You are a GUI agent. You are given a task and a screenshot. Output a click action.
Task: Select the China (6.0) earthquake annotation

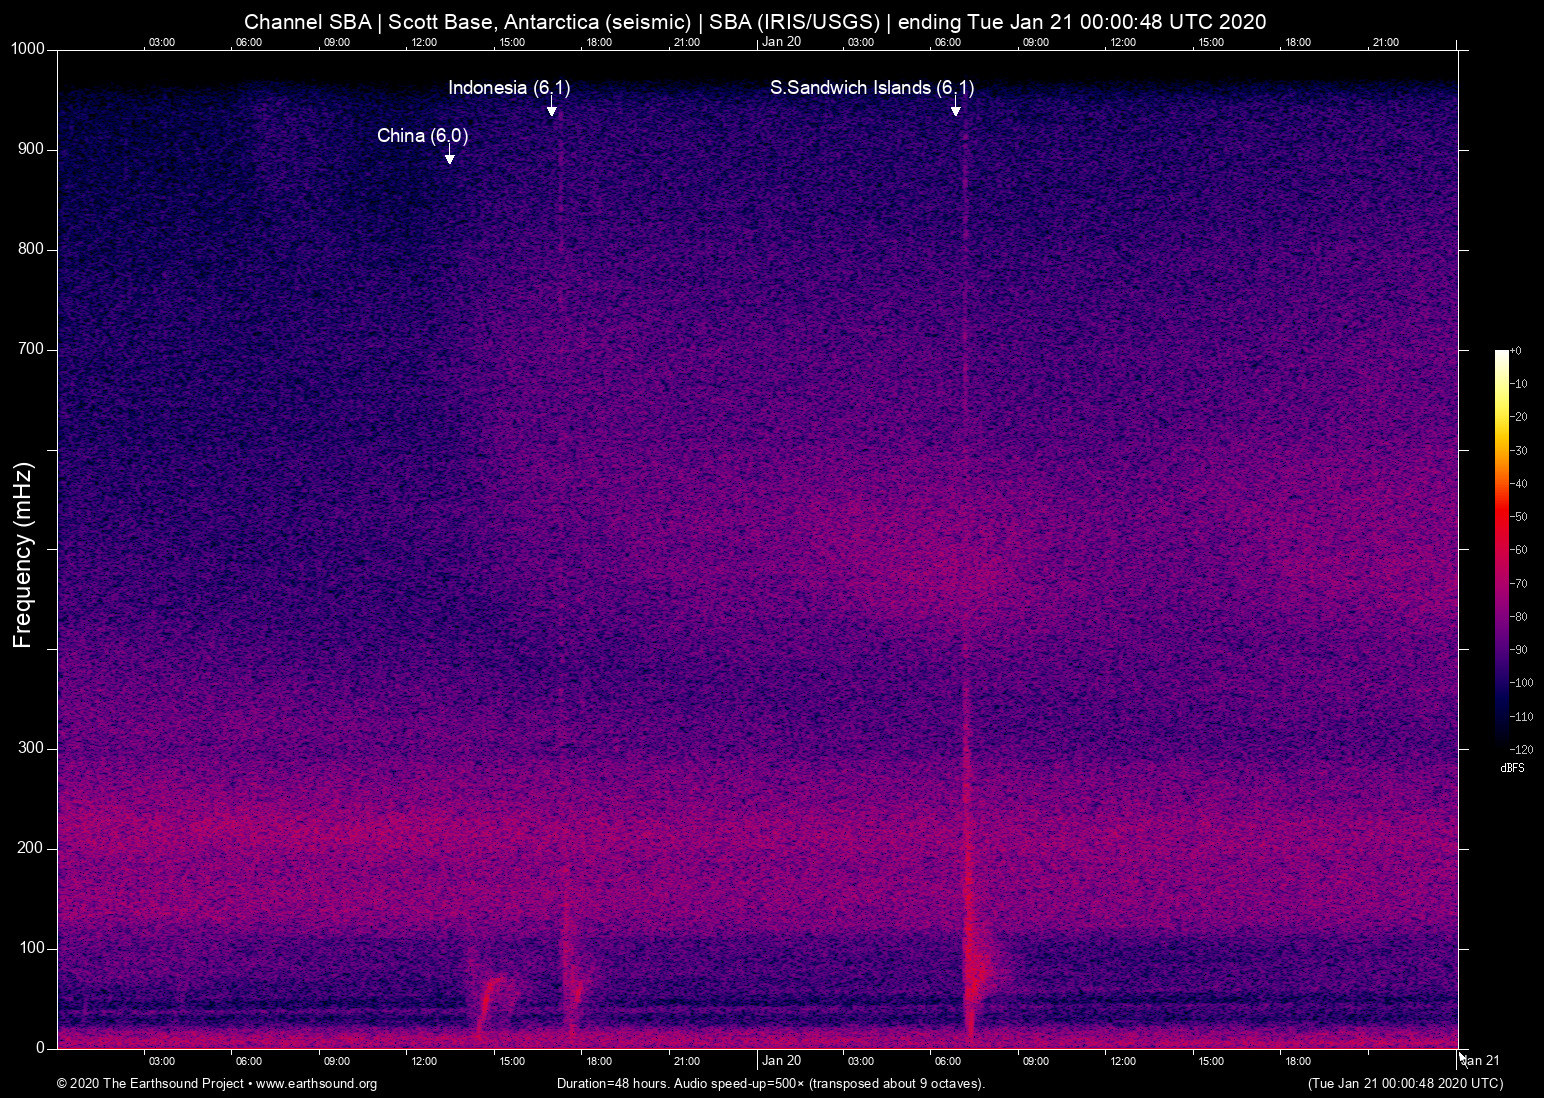[x=423, y=136]
